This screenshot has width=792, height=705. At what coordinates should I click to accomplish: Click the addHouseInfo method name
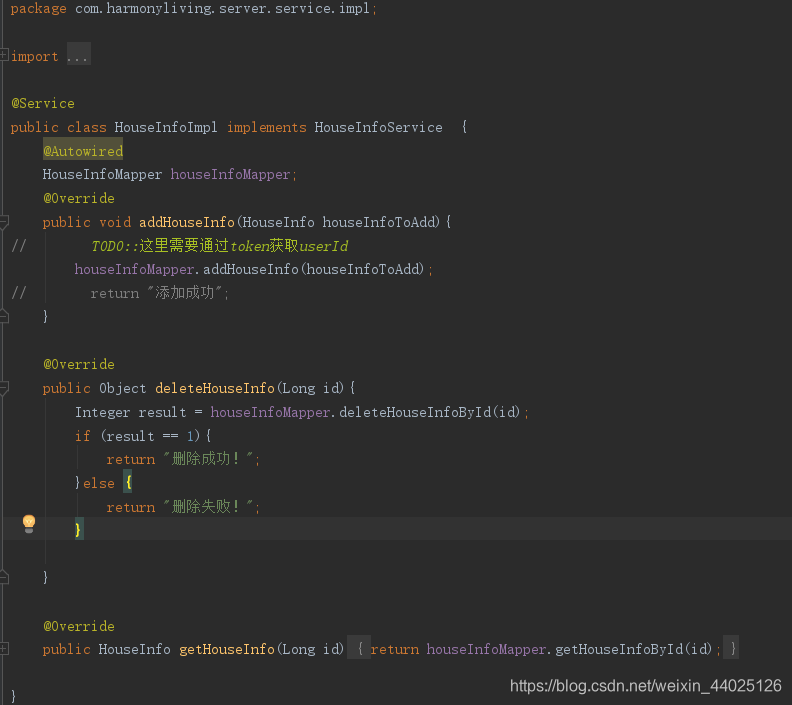pos(187,222)
